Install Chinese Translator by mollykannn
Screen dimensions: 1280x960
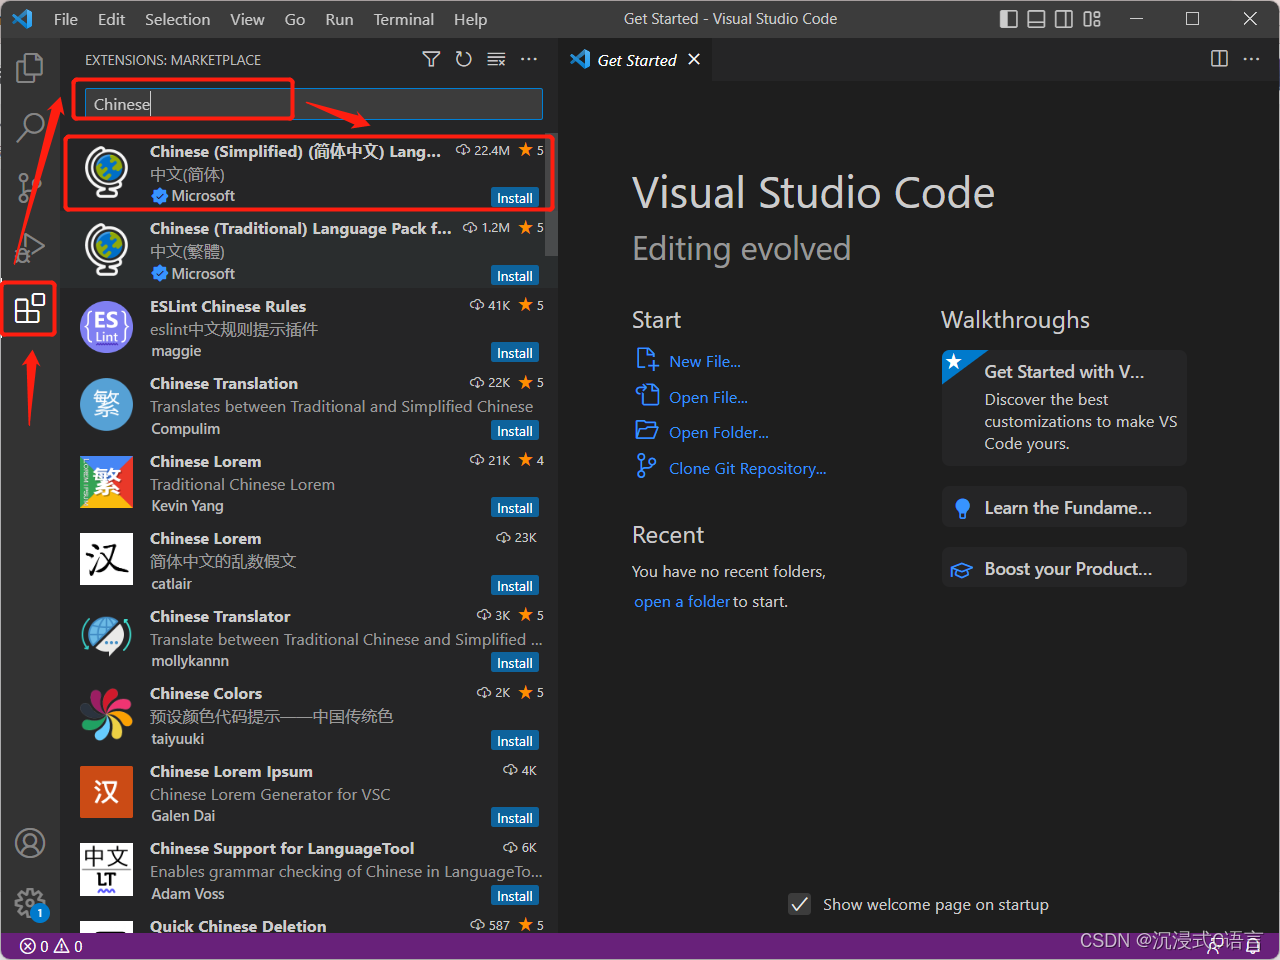click(515, 663)
